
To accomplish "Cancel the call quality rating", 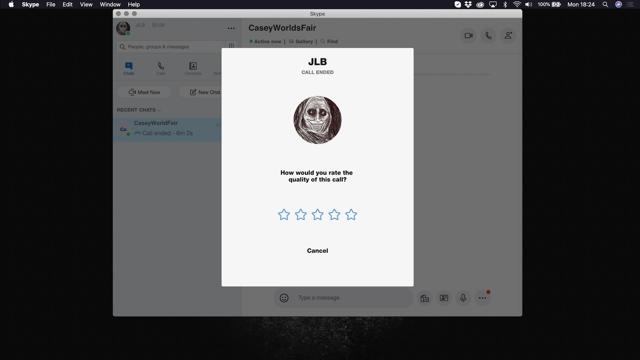I will click(318, 251).
